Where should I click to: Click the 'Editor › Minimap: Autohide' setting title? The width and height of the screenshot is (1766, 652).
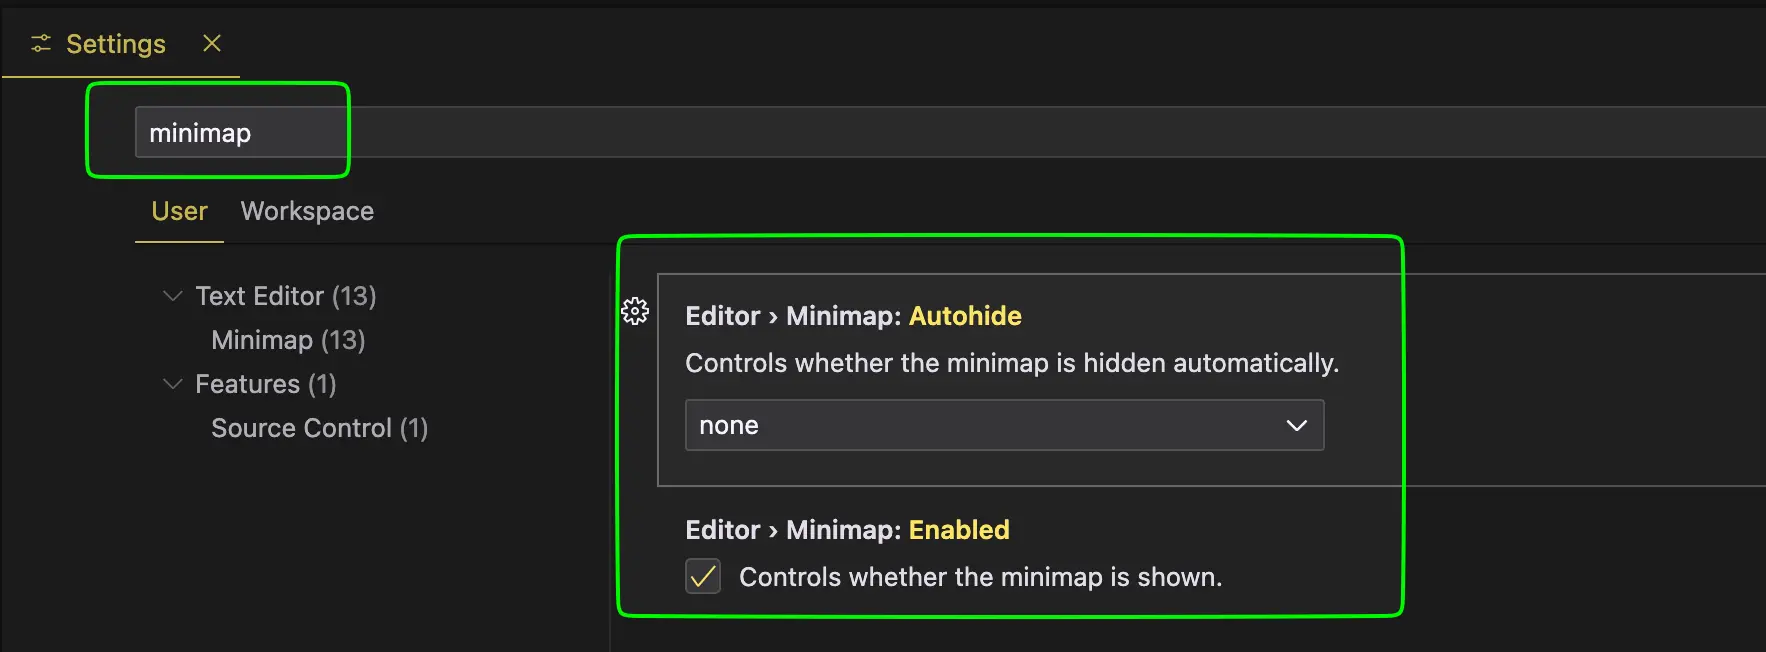coord(853,316)
